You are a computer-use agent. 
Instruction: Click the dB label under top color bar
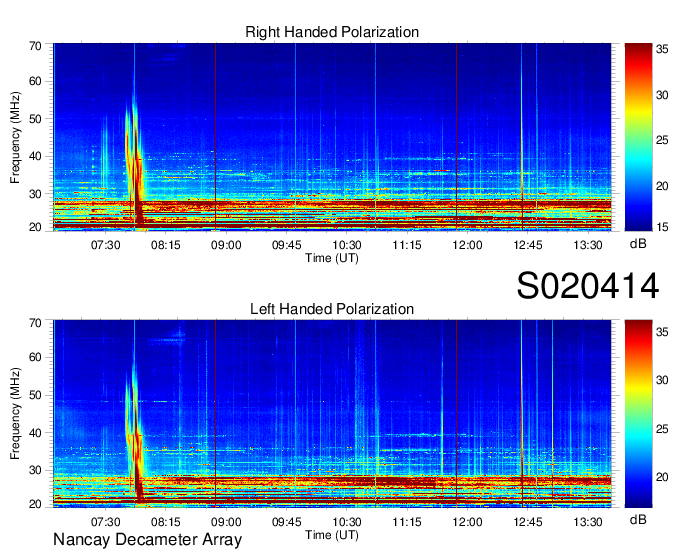pos(638,244)
